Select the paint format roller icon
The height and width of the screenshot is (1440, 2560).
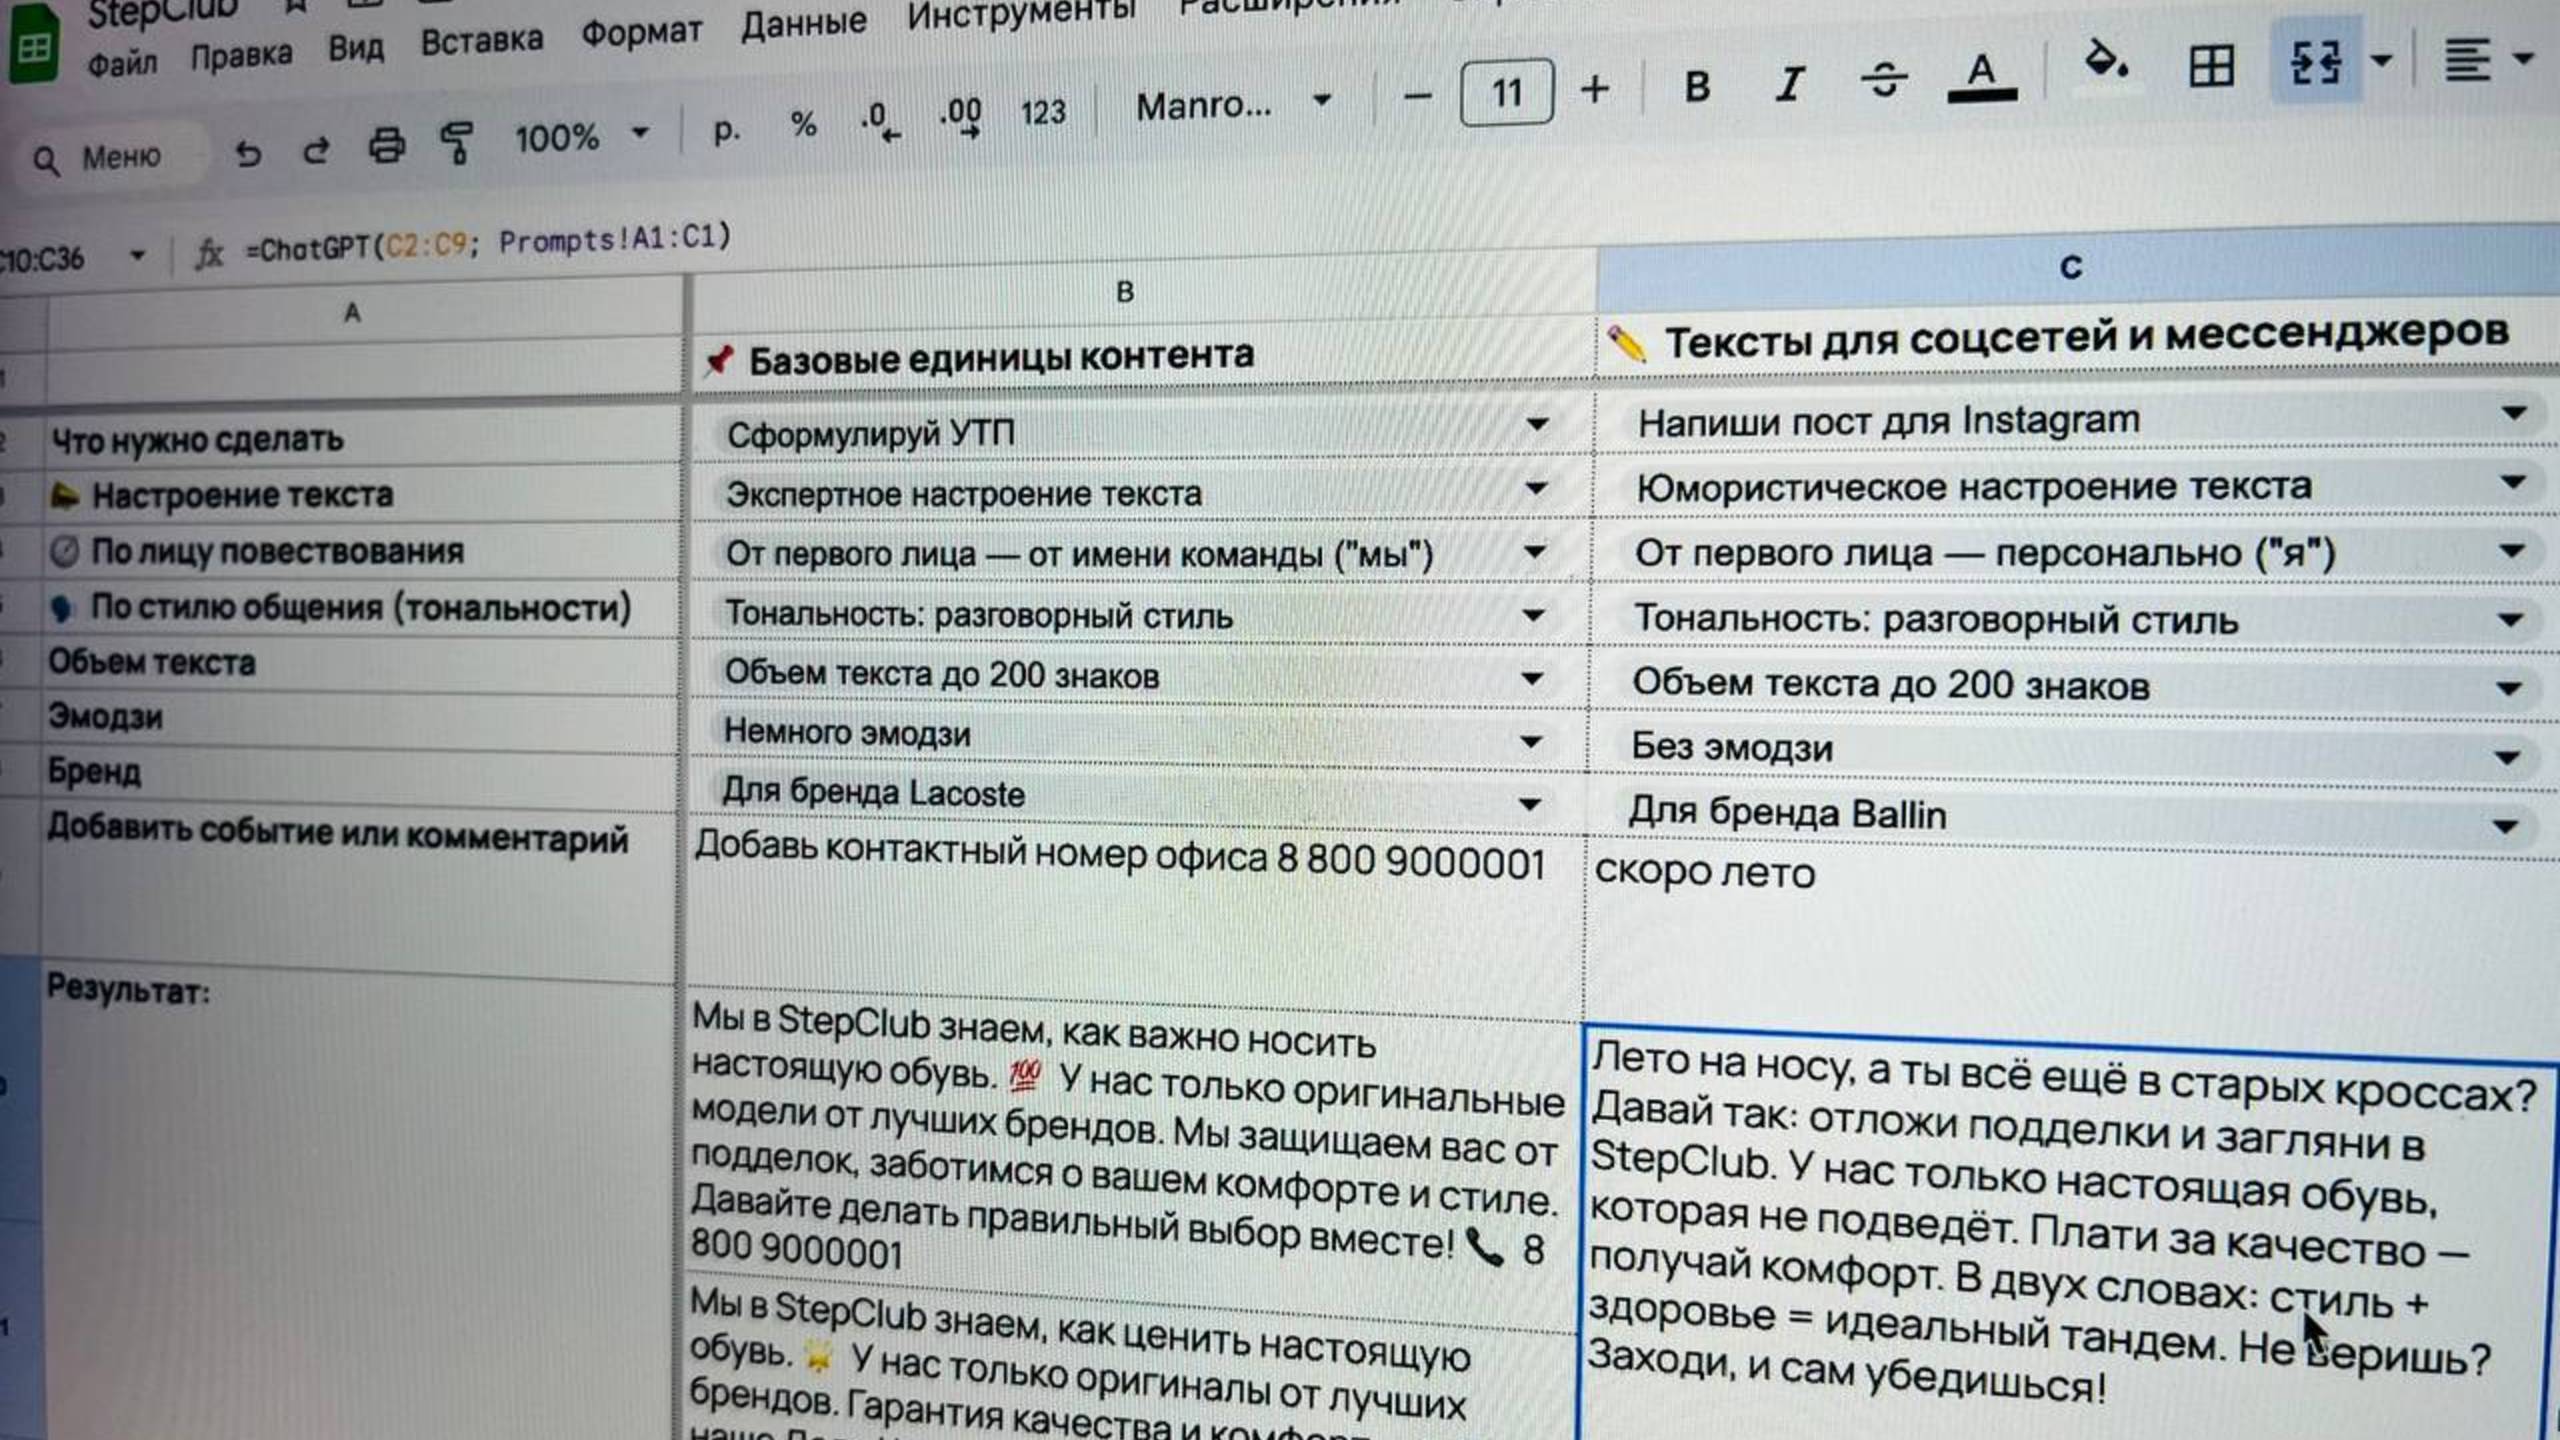click(x=457, y=142)
